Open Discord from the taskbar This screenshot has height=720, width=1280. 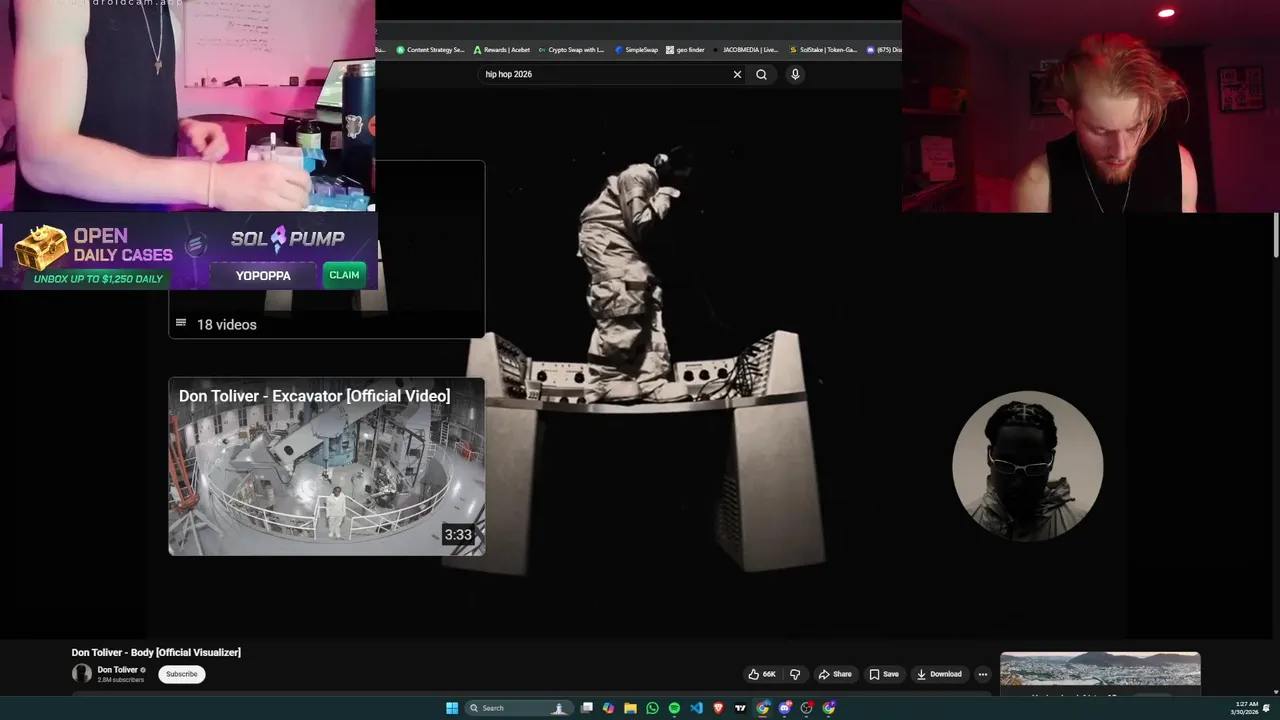coord(785,708)
